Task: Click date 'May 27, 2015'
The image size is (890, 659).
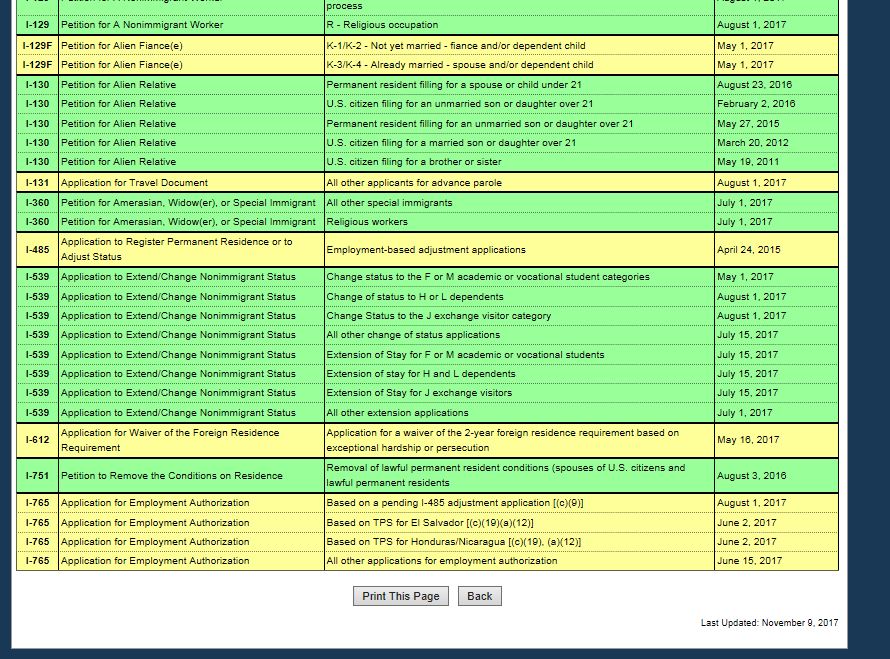Action: point(748,124)
